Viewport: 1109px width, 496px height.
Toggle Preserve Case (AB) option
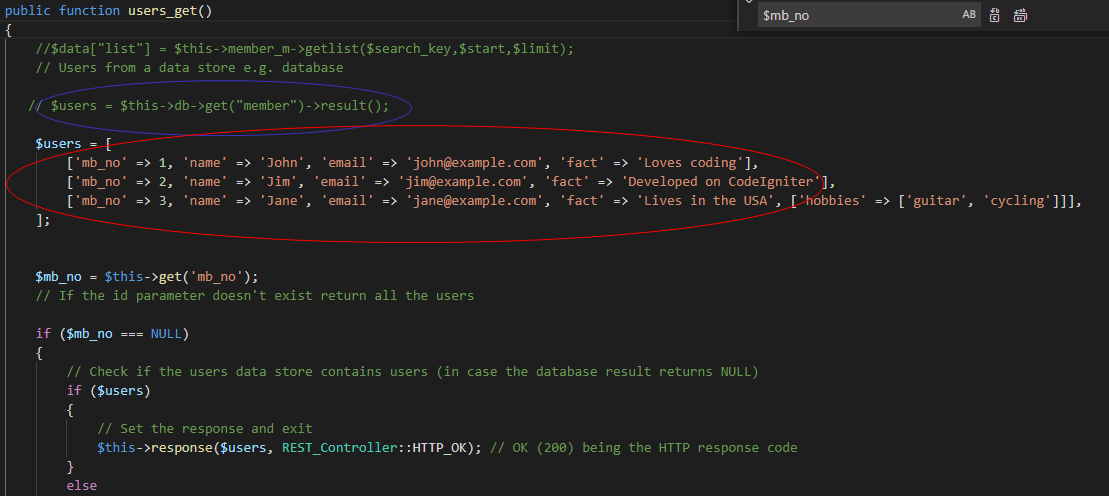969,15
